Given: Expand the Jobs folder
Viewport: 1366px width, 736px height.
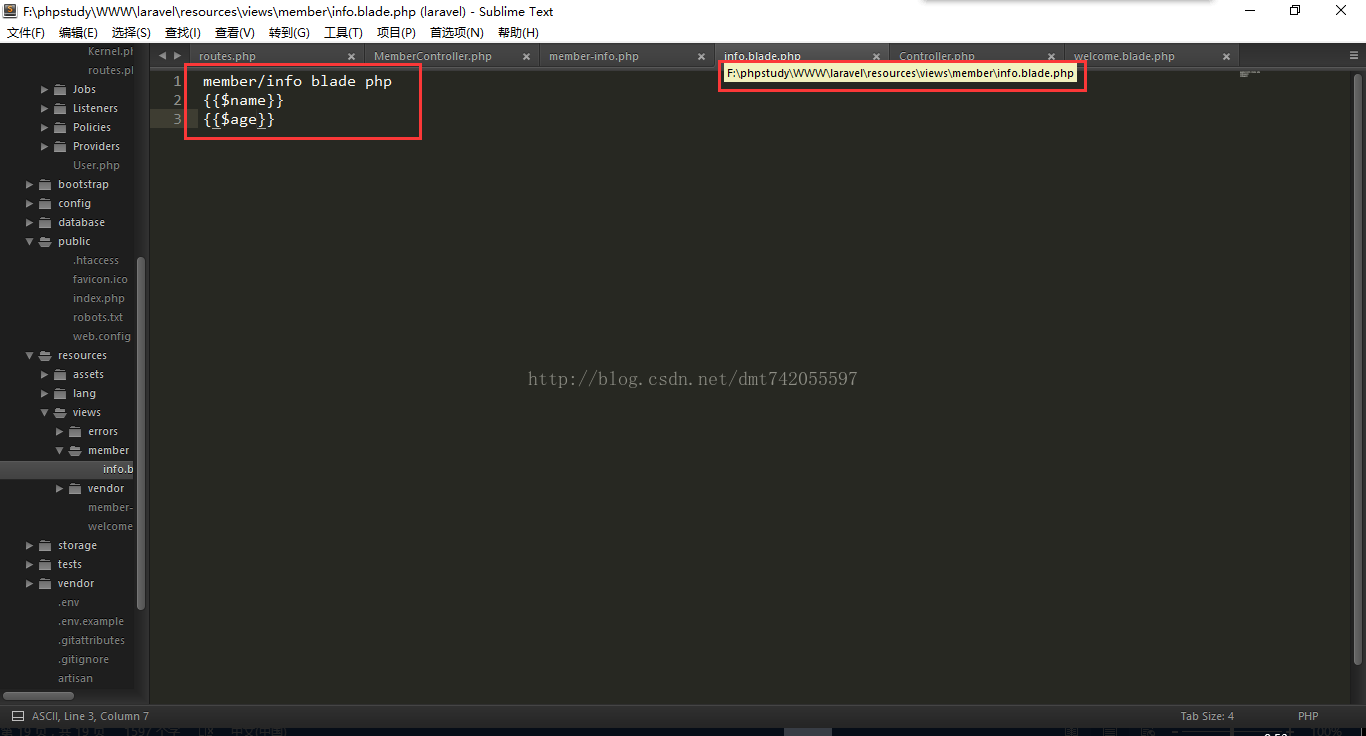Looking at the screenshot, I should tap(45, 89).
